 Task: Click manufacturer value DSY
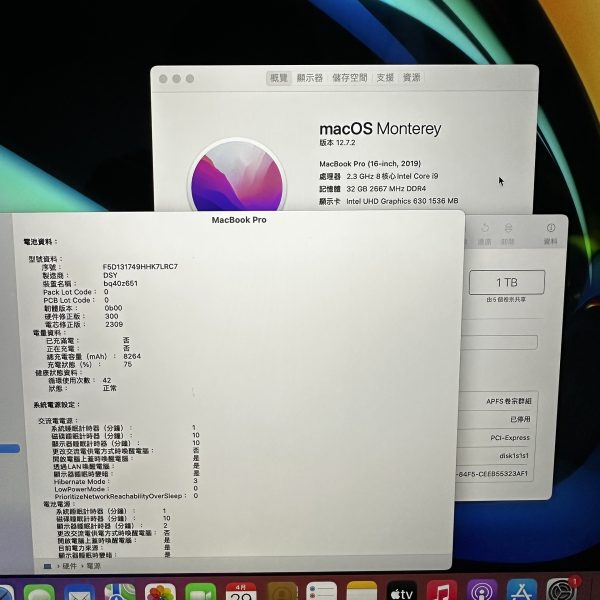click(x=110, y=275)
